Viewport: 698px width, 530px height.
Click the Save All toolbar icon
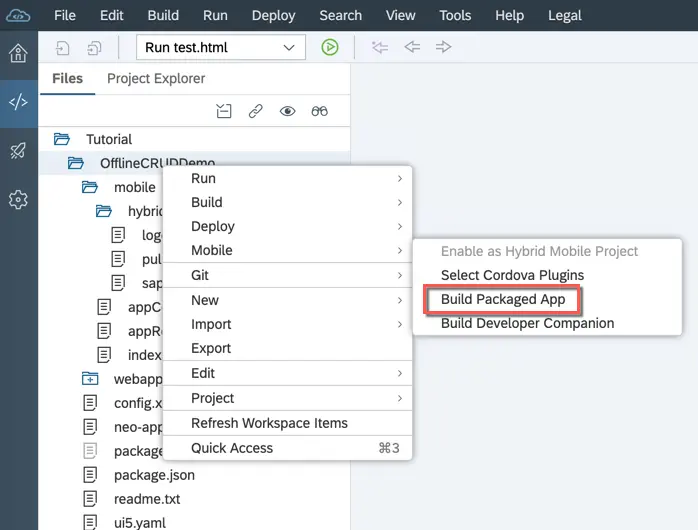(94, 48)
